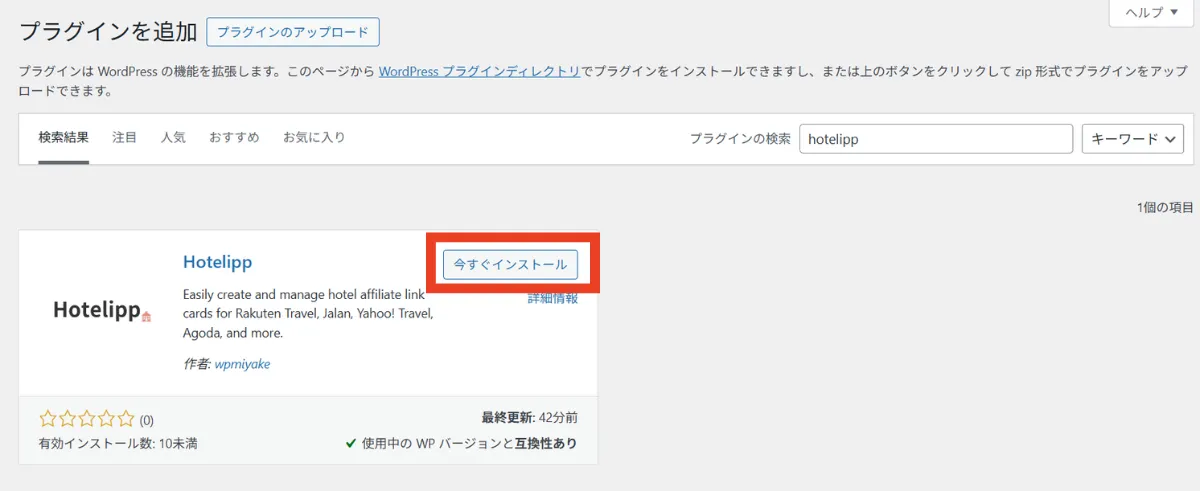Click the プラグインを追加 page heading
This screenshot has height=491, width=1200.
pos(108,31)
